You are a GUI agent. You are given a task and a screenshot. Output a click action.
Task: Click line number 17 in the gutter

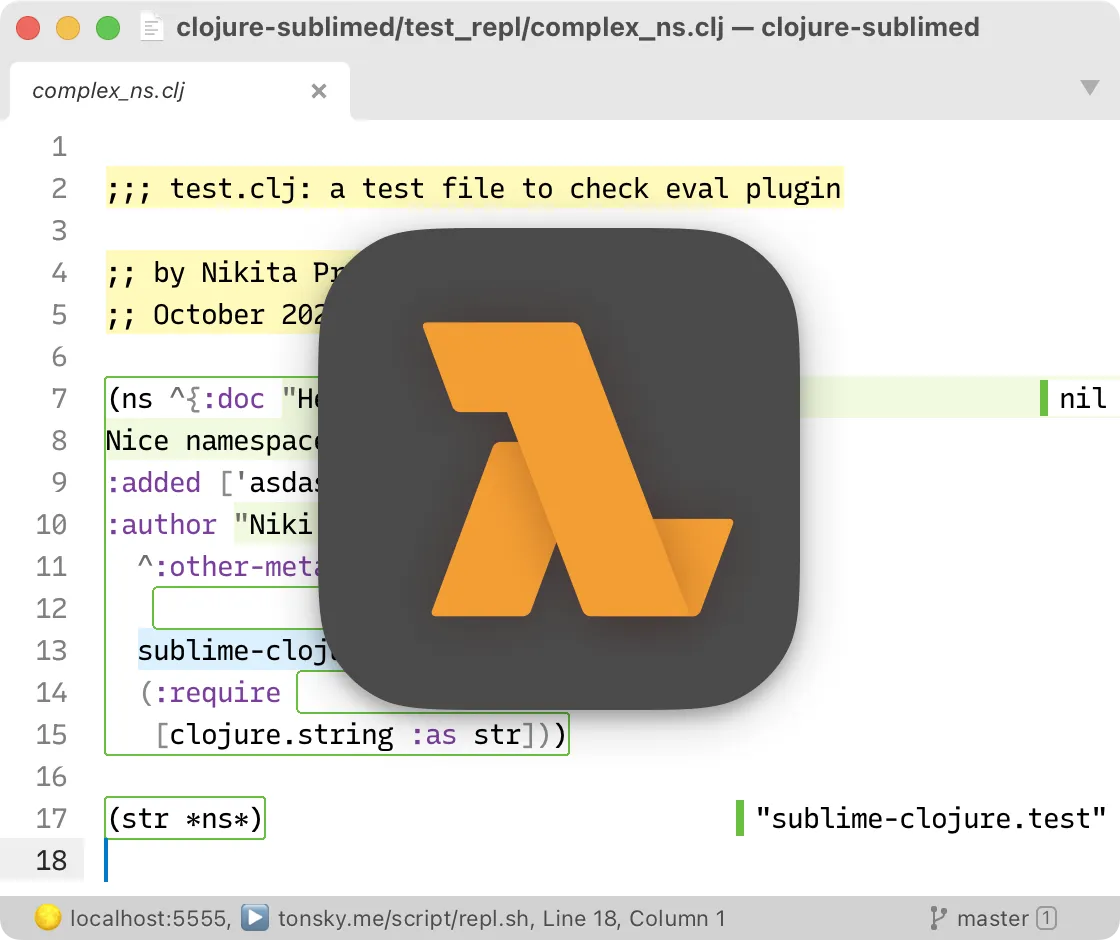coord(51,819)
